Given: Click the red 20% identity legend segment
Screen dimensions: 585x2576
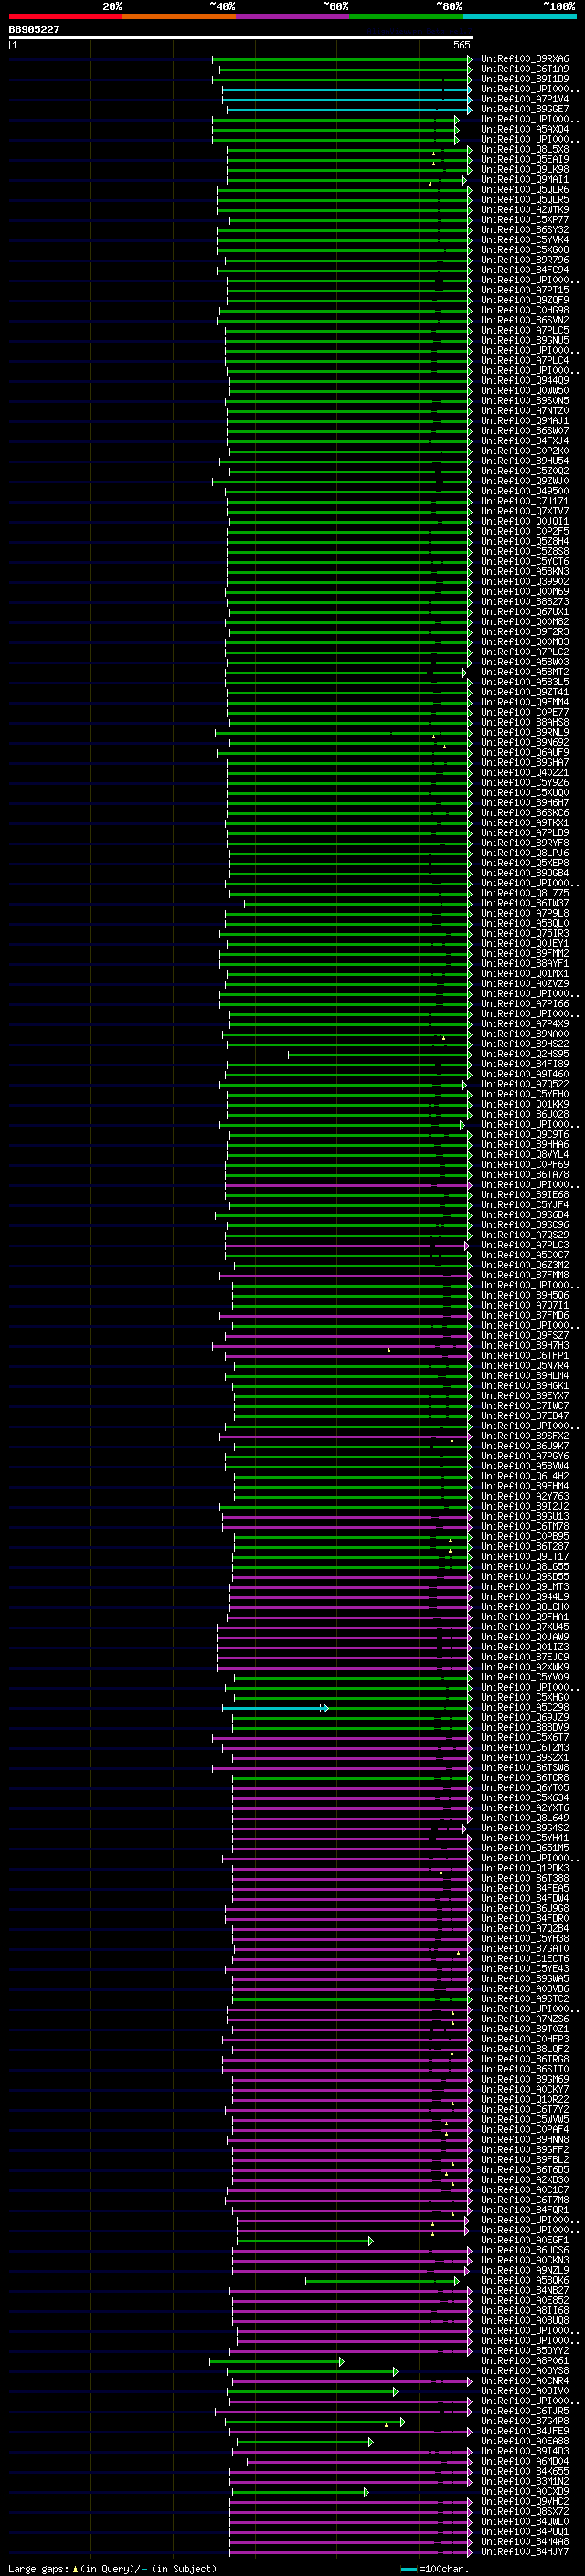Looking at the screenshot, I should (65, 16).
